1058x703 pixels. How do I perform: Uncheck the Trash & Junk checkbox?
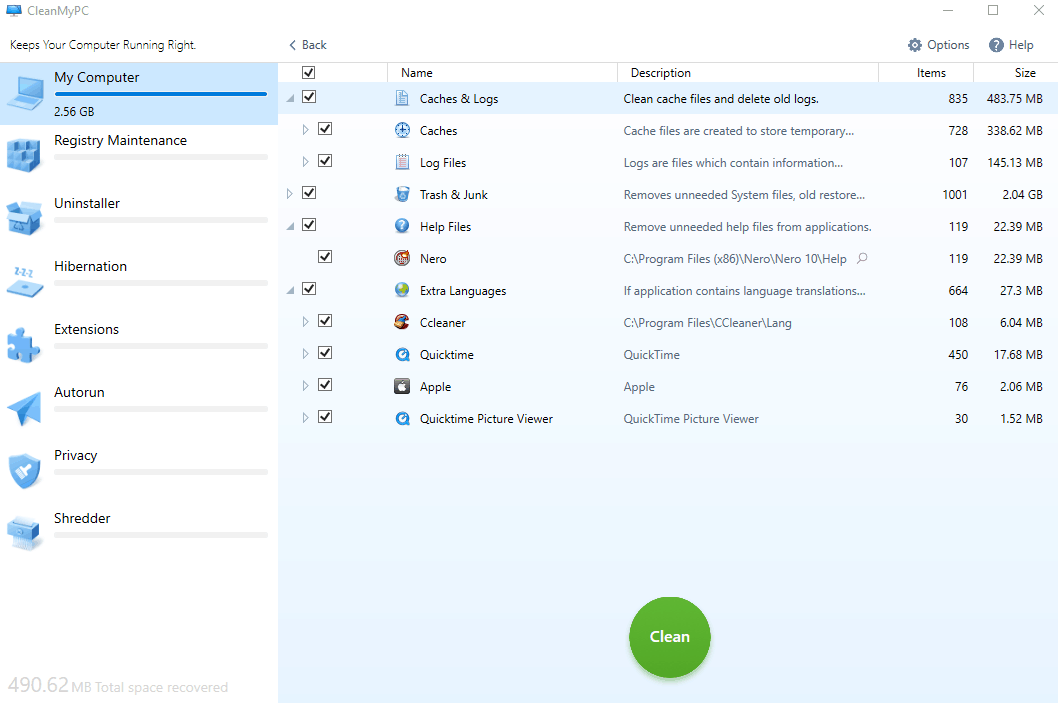coord(309,193)
